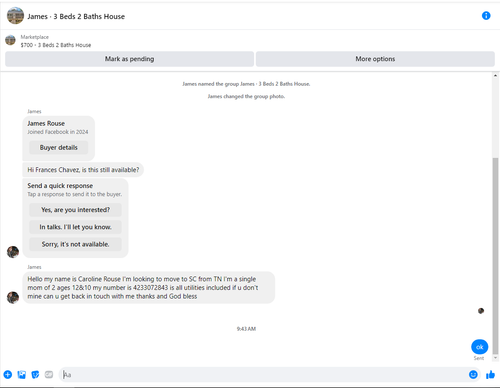
Task: Open conversation information icon
Action: [x=486, y=16]
